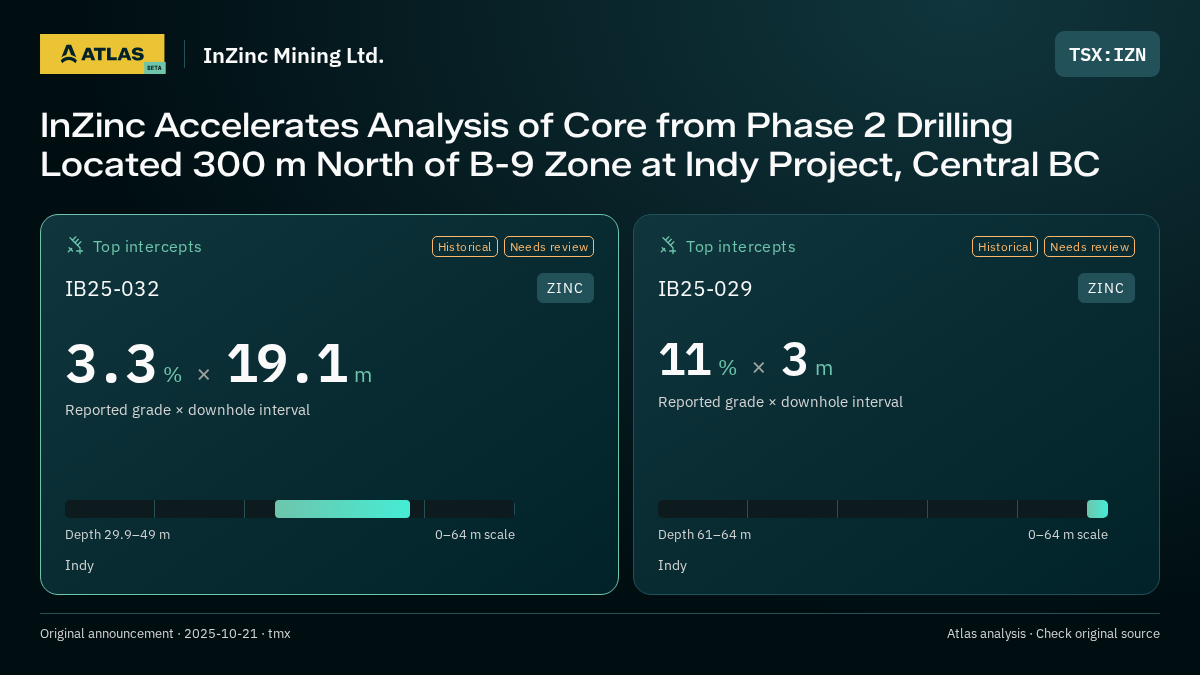1200x675 pixels.
Task: Click 'Indy' label on IB25-029 card
Action: coord(672,566)
